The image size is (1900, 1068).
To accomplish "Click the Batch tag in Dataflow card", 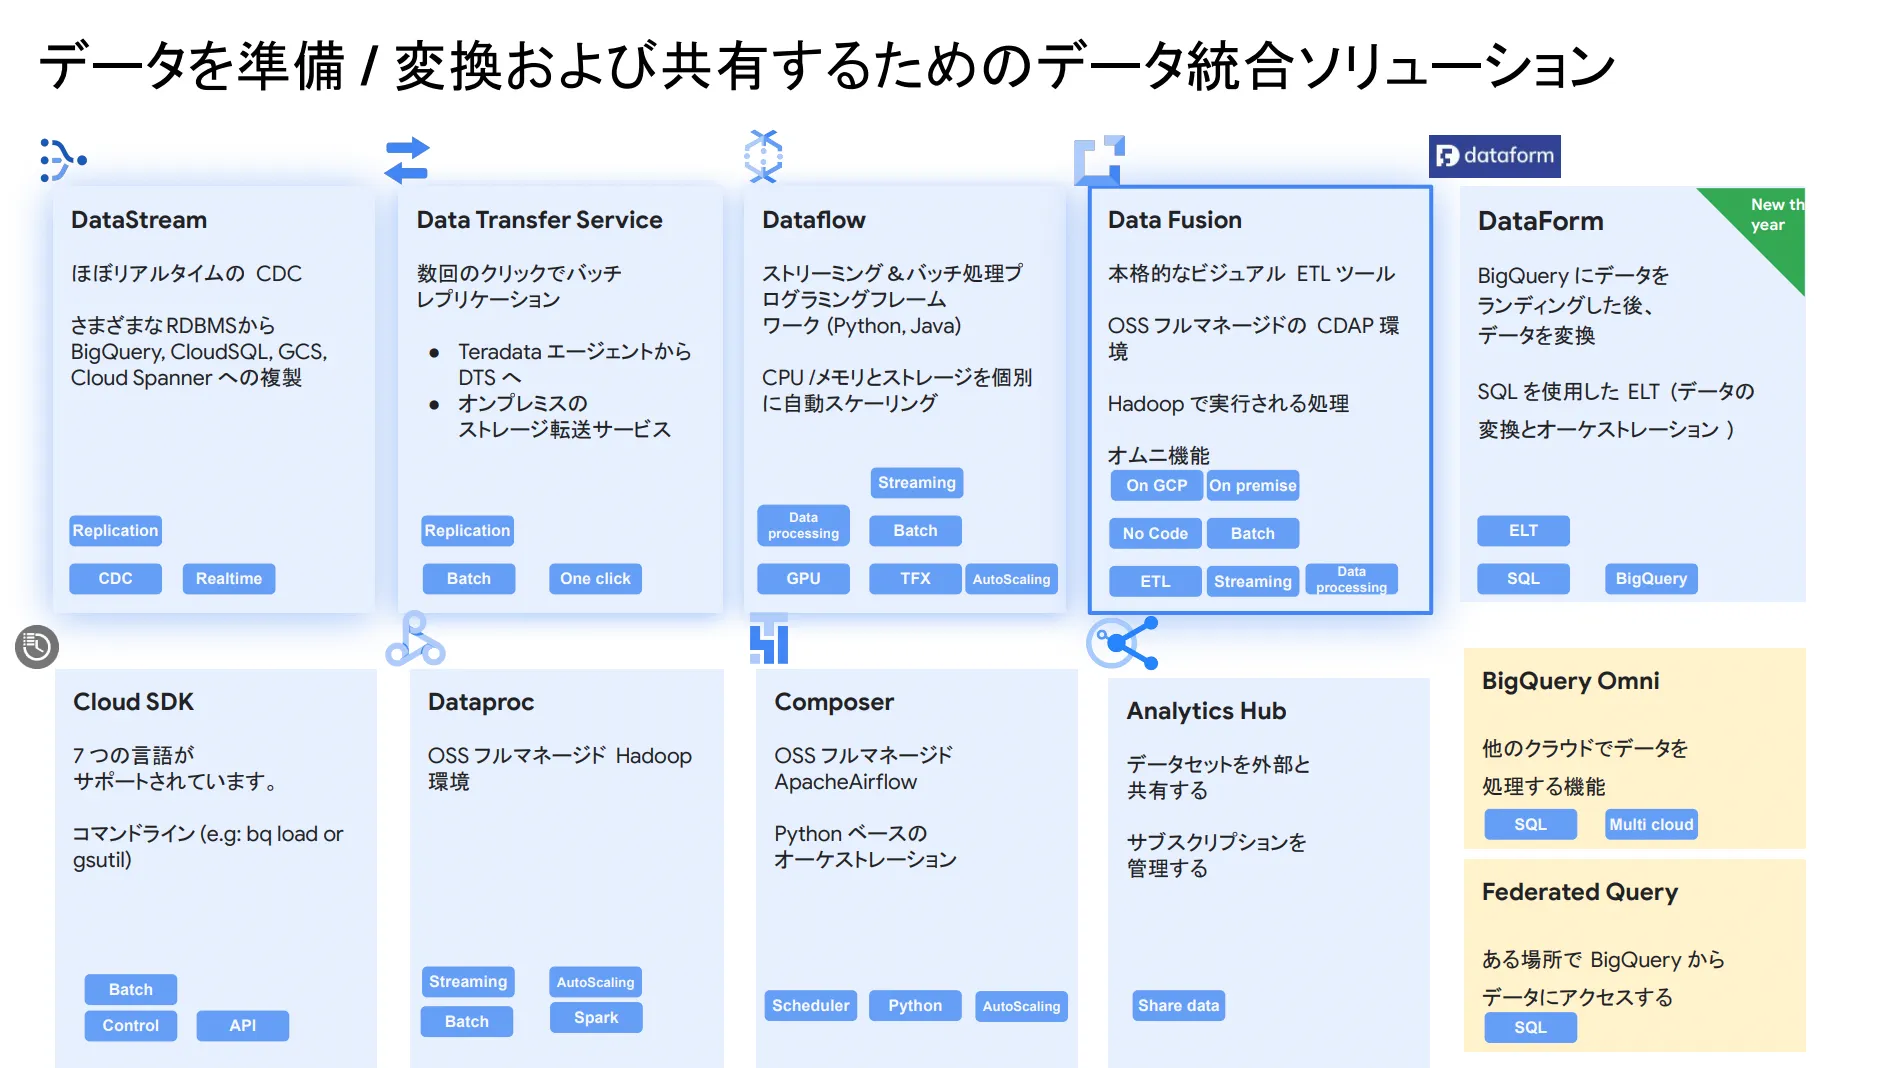I will point(915,530).
